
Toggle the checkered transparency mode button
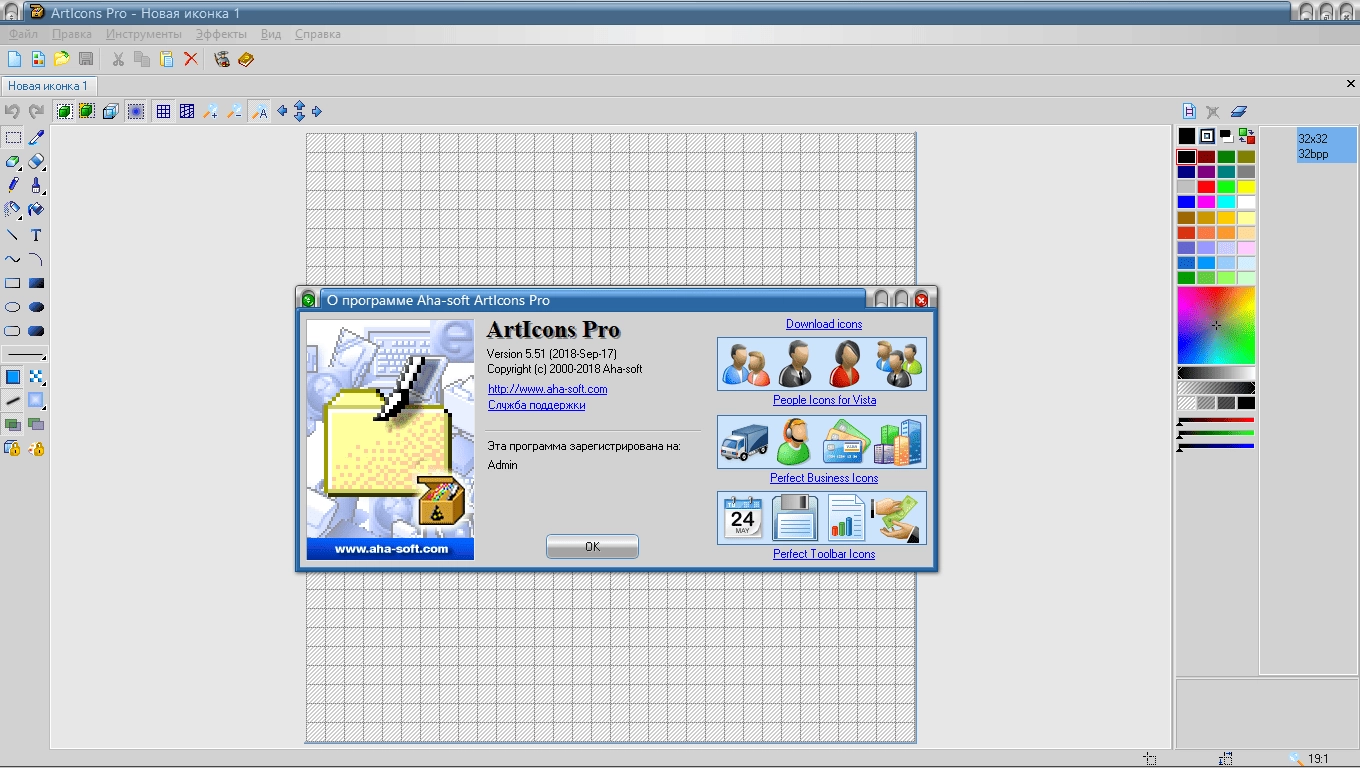tap(36, 377)
